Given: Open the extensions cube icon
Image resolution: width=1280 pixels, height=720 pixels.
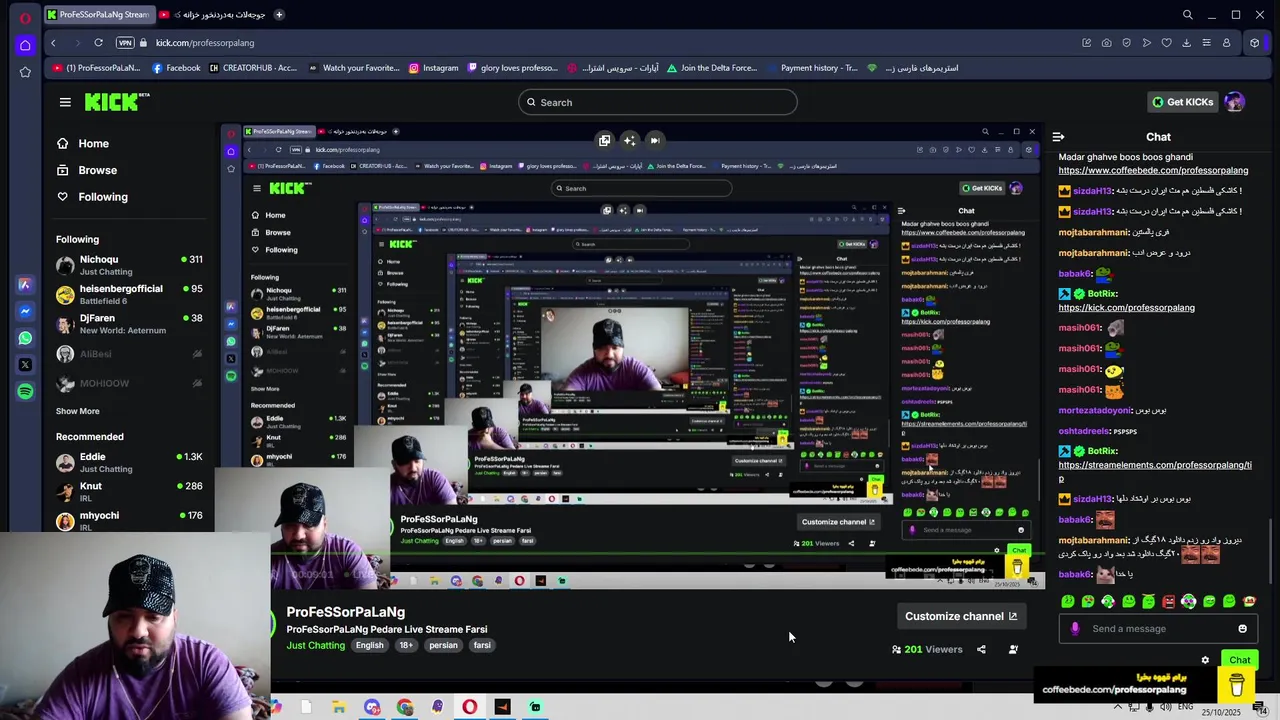Looking at the screenshot, I should click(1255, 43).
